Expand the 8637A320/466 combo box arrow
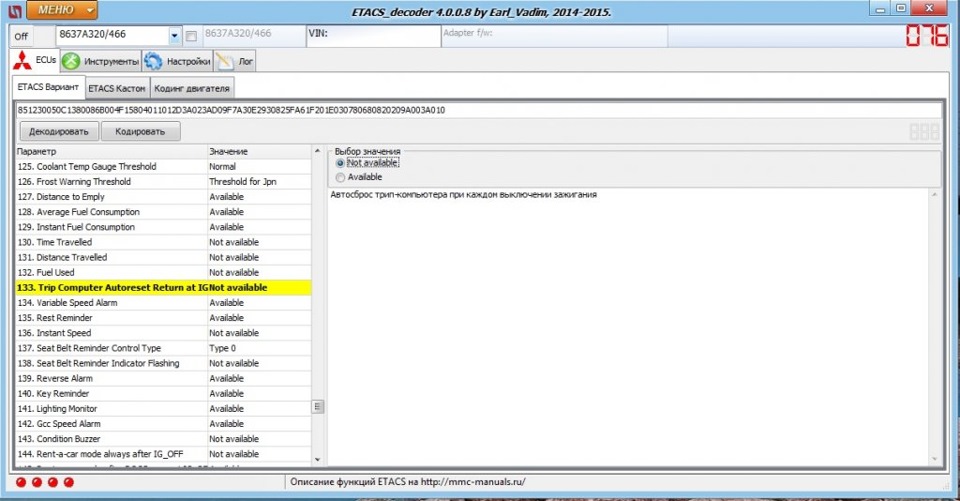960x501 pixels. click(x=174, y=36)
